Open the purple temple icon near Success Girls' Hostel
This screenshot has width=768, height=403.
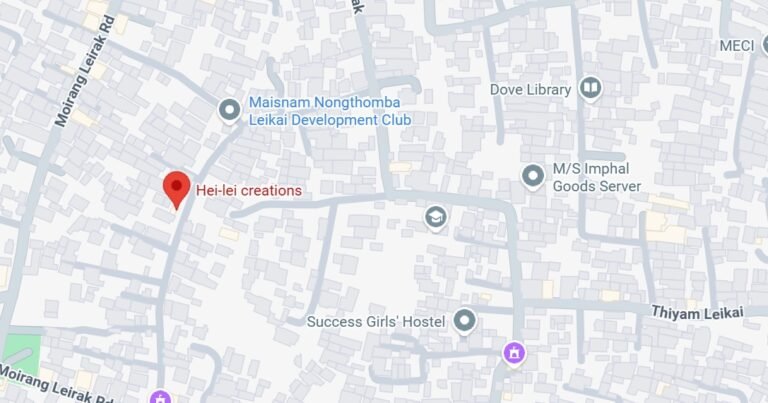tap(514, 353)
